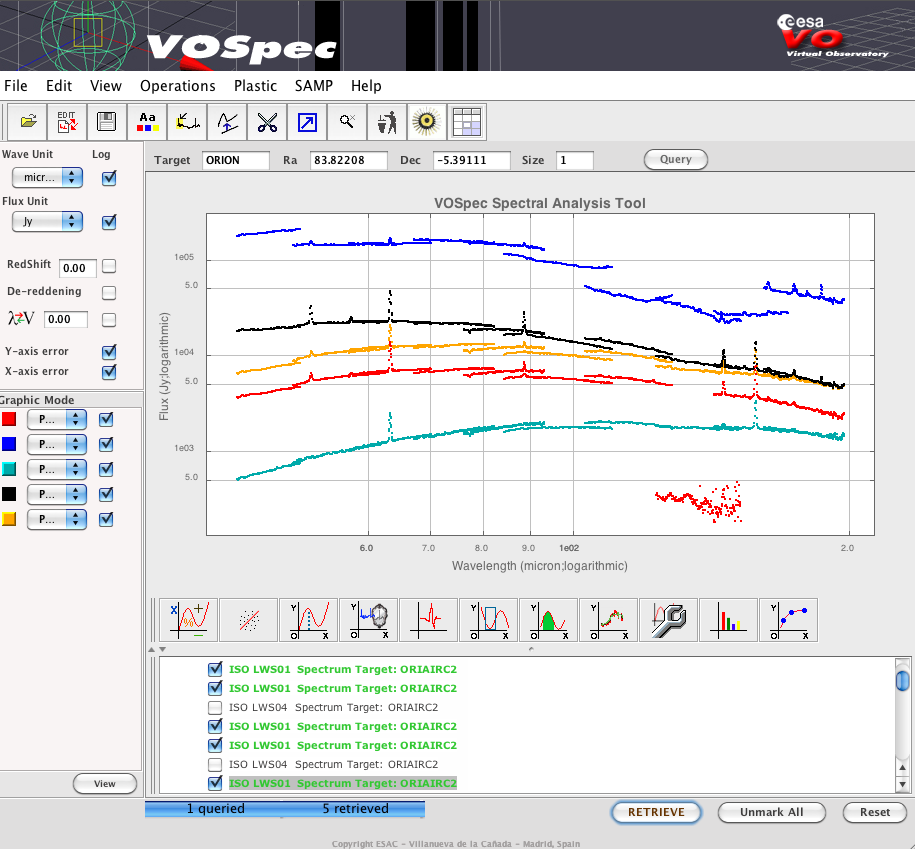
Task: Enable the De-reddening checkbox
Action: tap(109, 292)
